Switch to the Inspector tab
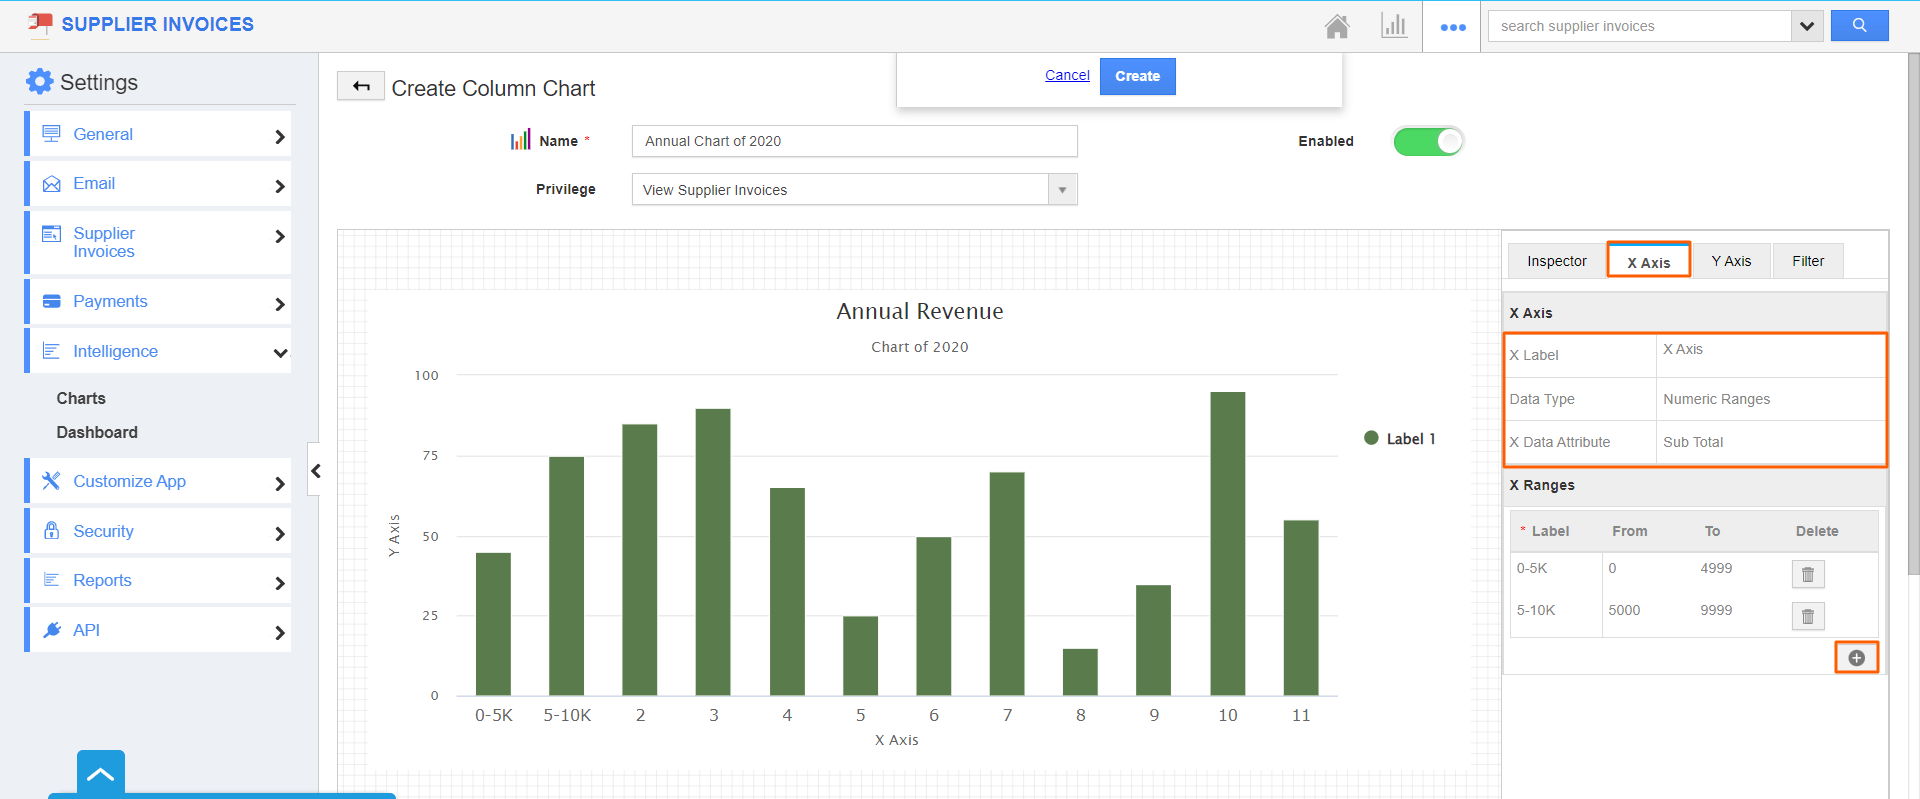This screenshot has width=1920, height=799. tap(1556, 261)
